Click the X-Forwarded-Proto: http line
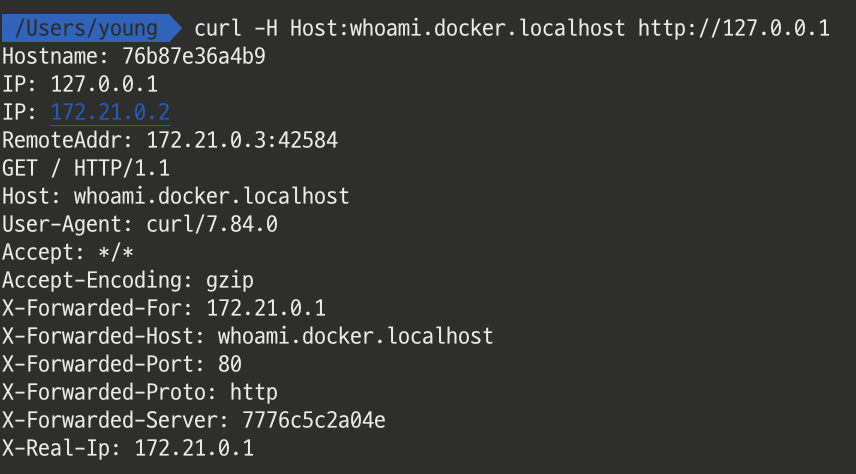This screenshot has height=474, width=856. 140,392
